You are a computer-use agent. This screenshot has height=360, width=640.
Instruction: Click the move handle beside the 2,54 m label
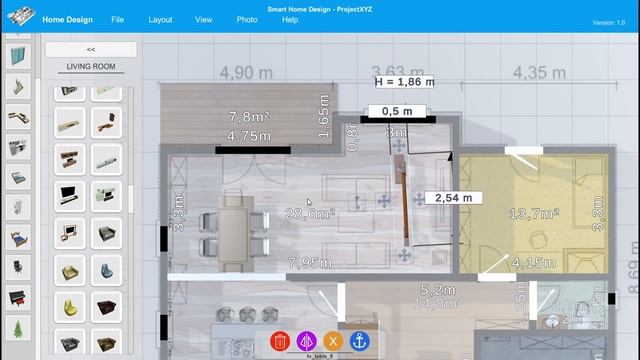(419, 200)
